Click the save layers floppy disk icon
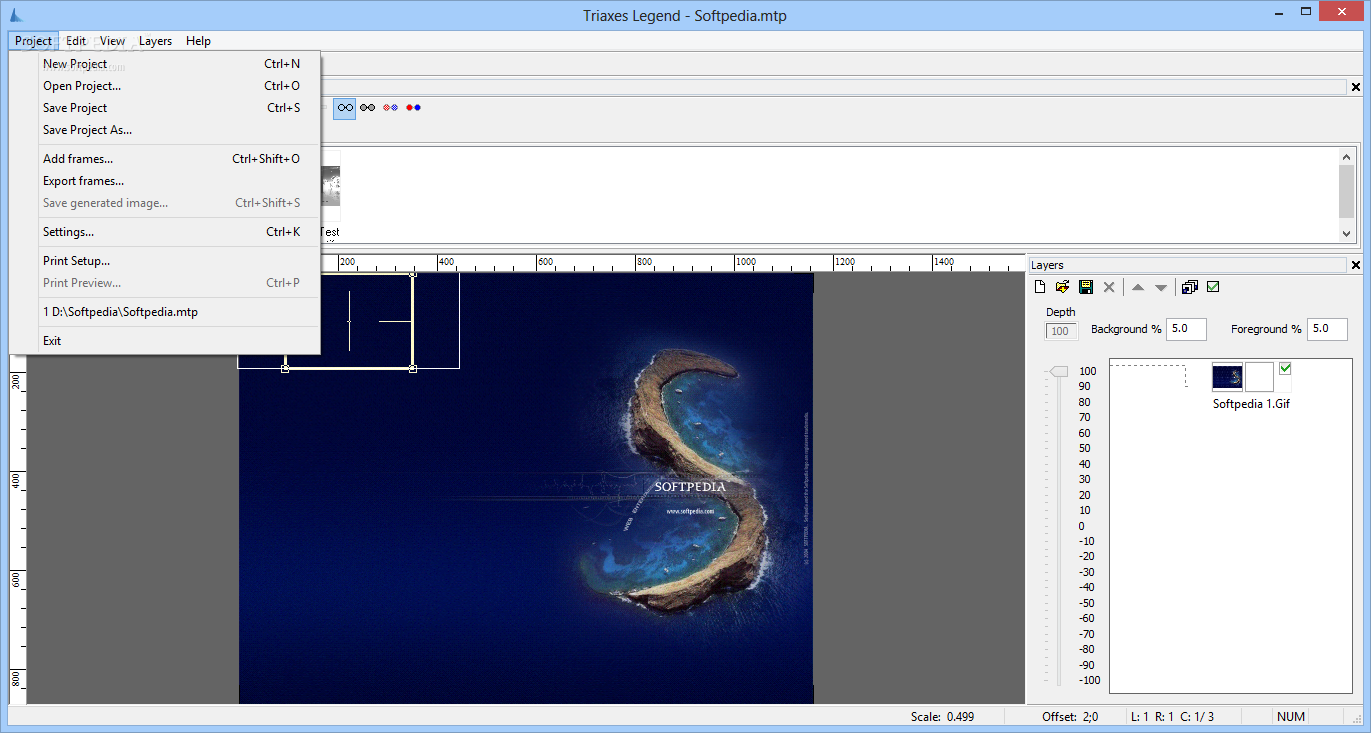The height and width of the screenshot is (733, 1371). (x=1086, y=287)
